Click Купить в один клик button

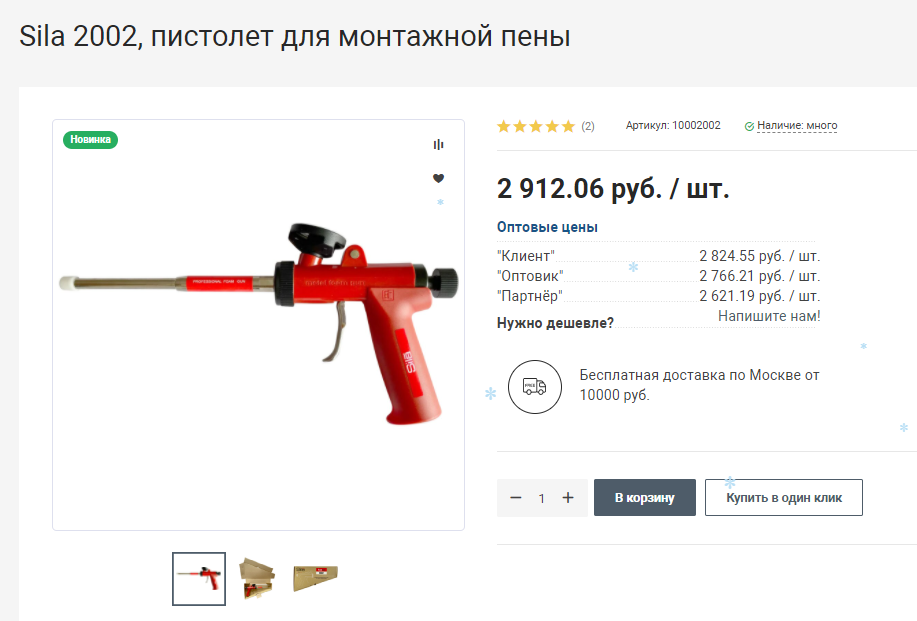[784, 498]
